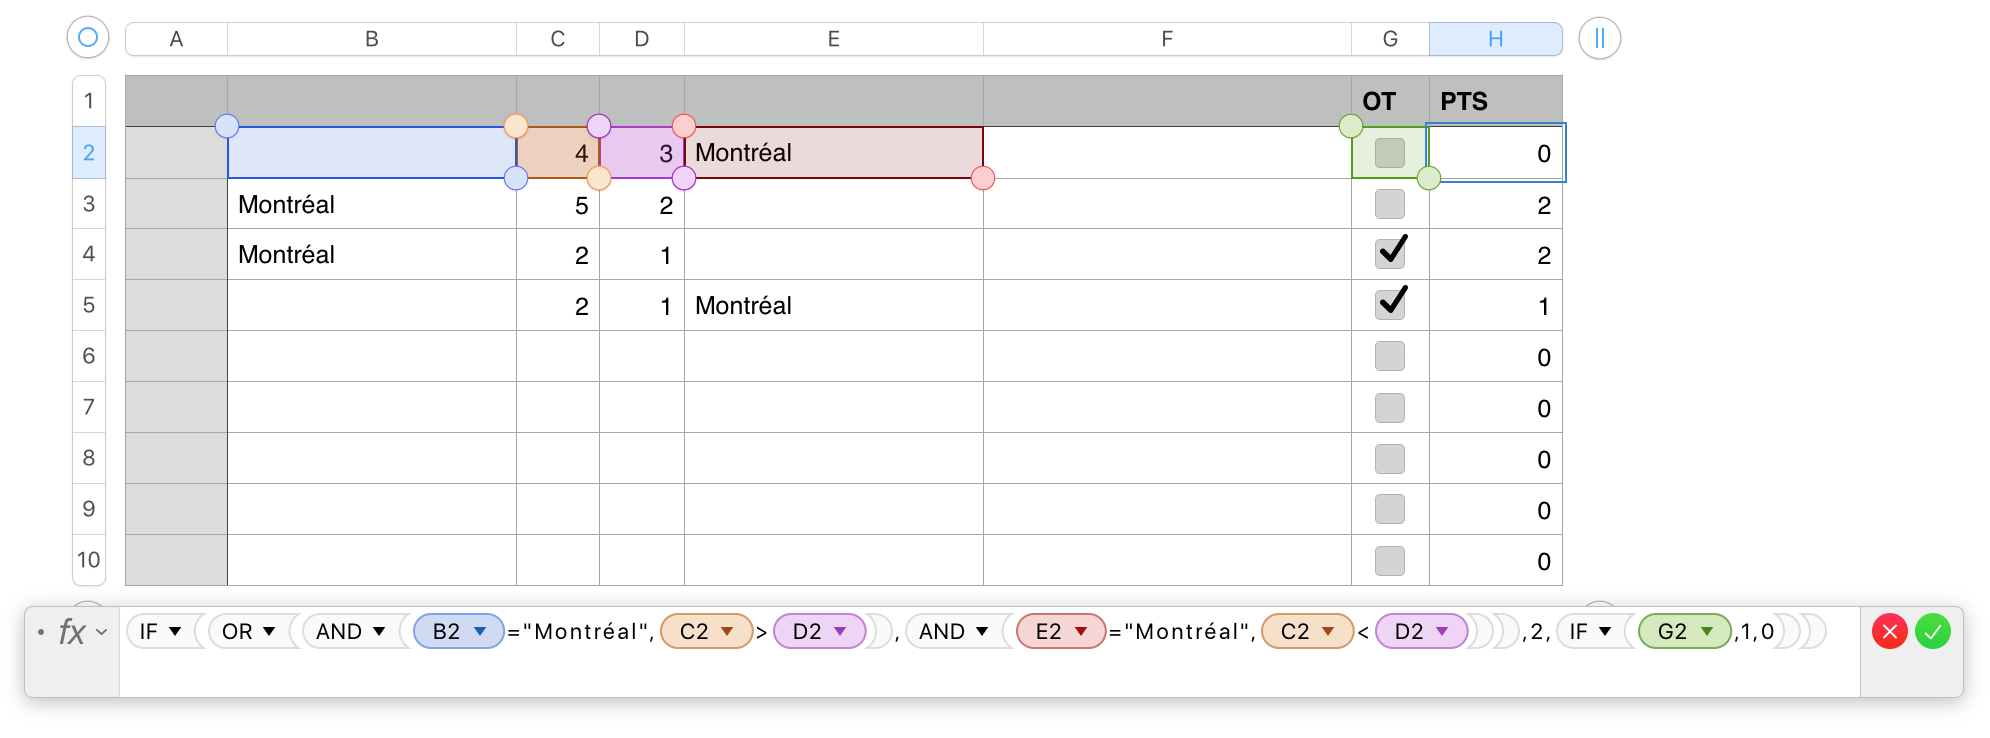1990x738 pixels.
Task: Select row 5 row-number cell
Action: click(88, 305)
